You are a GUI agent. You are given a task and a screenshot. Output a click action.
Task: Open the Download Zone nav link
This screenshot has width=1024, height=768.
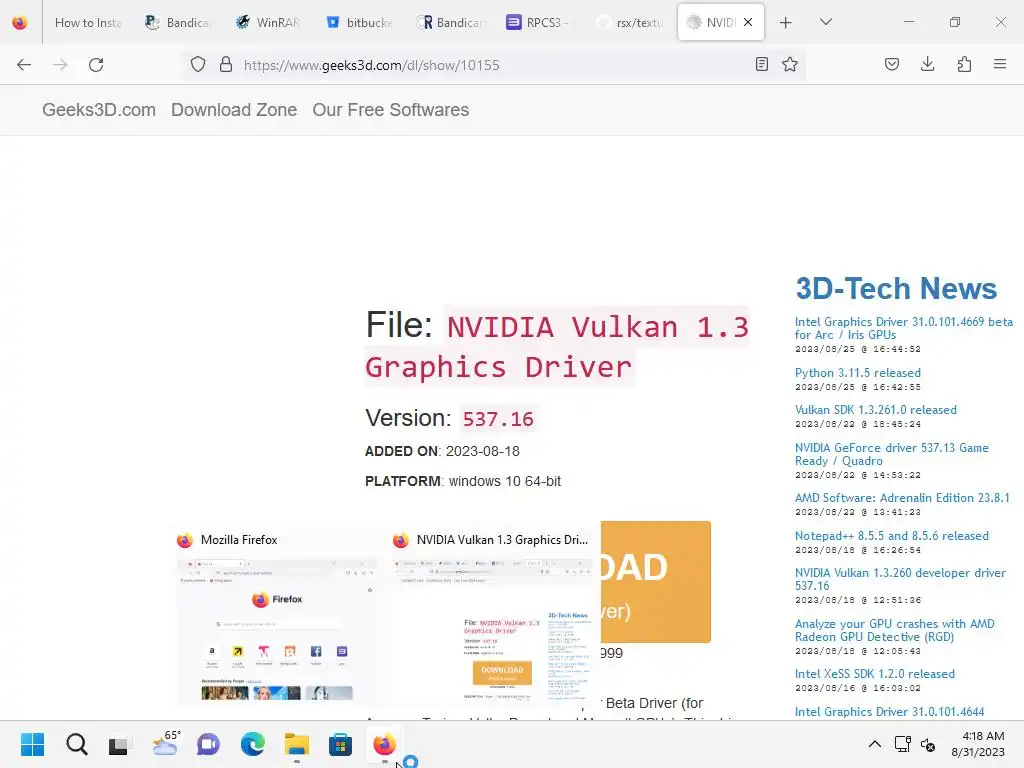point(234,110)
